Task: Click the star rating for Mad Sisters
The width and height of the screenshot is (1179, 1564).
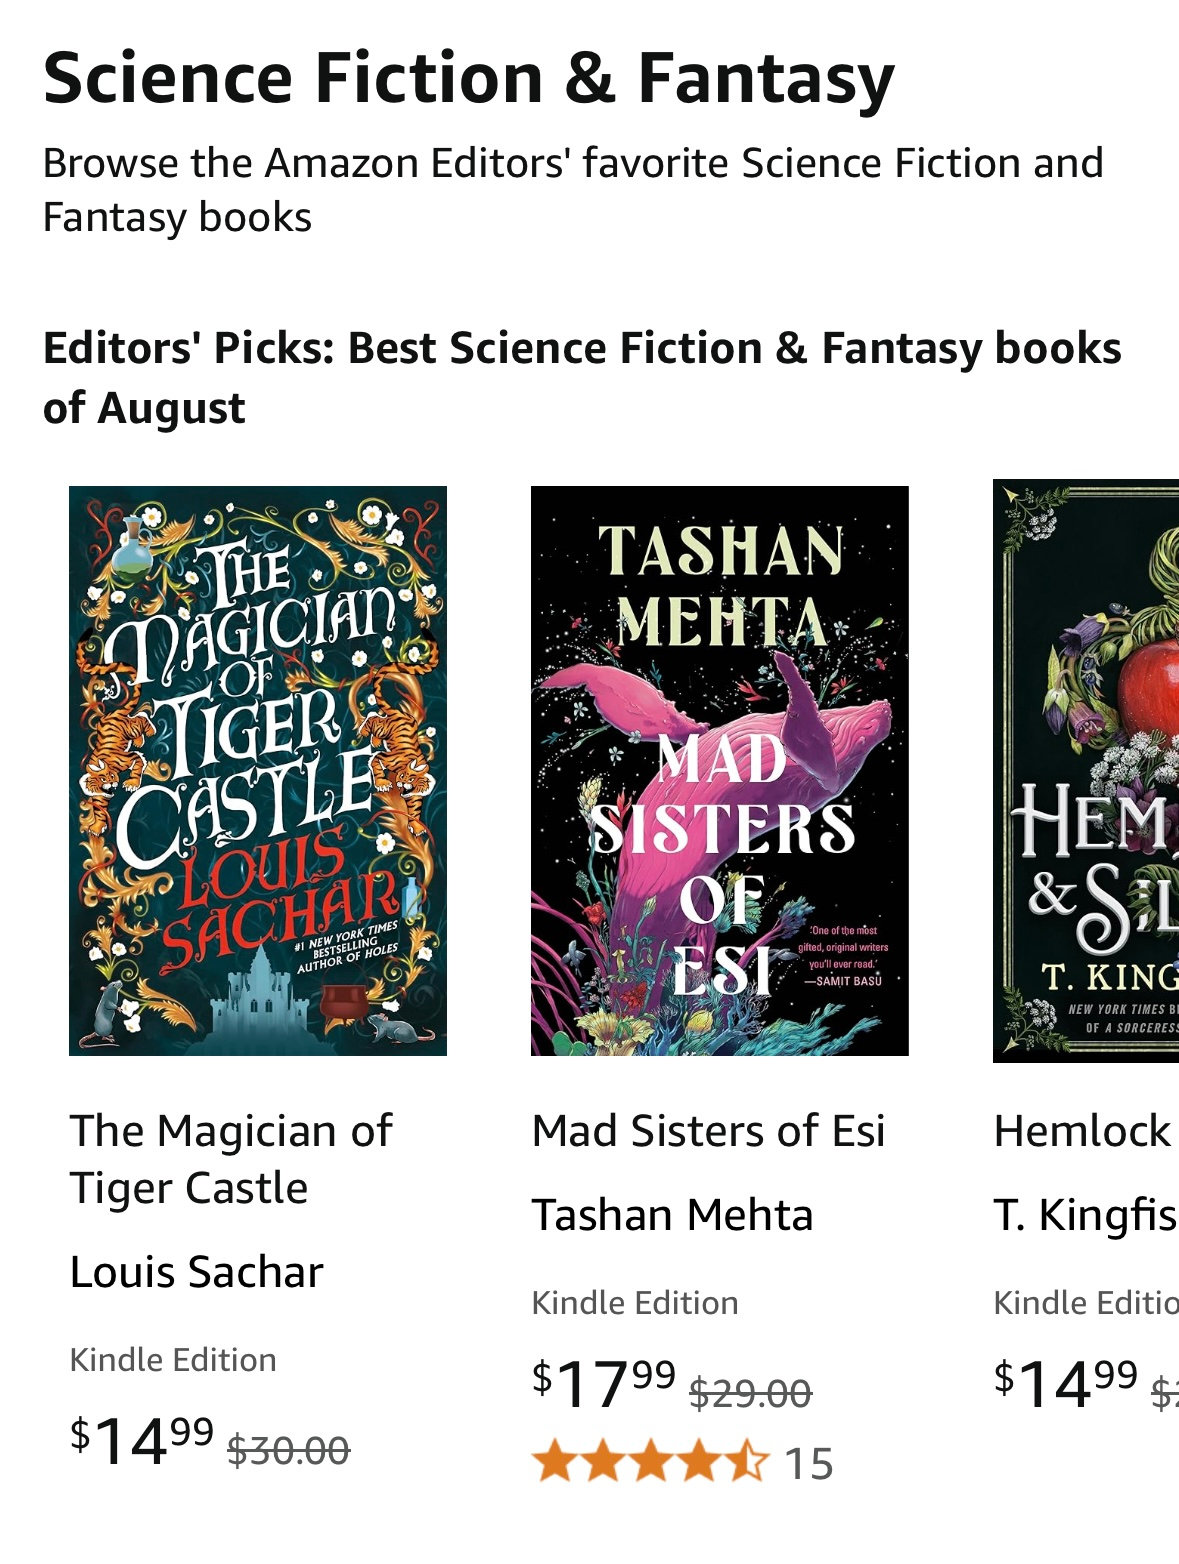Action: tap(651, 1463)
